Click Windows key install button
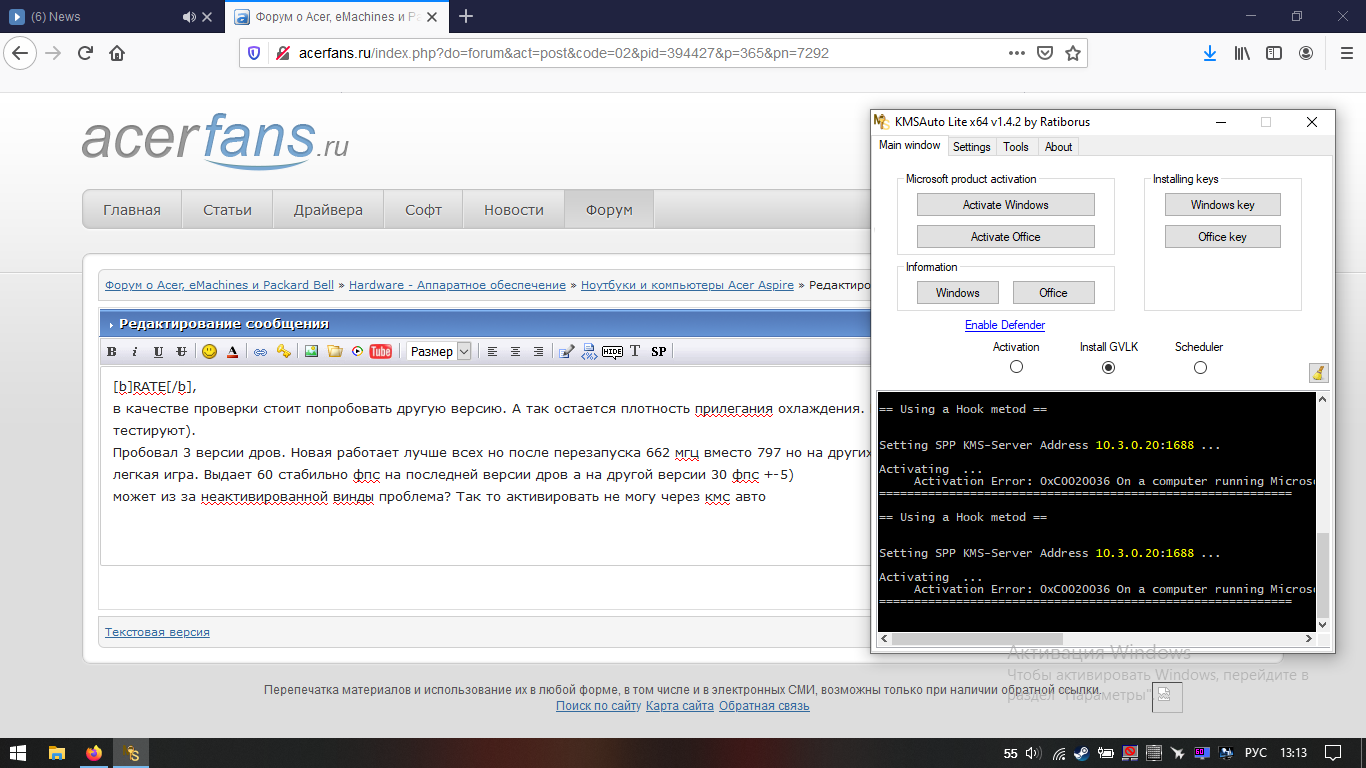The image size is (1366, 768). click(x=1222, y=205)
